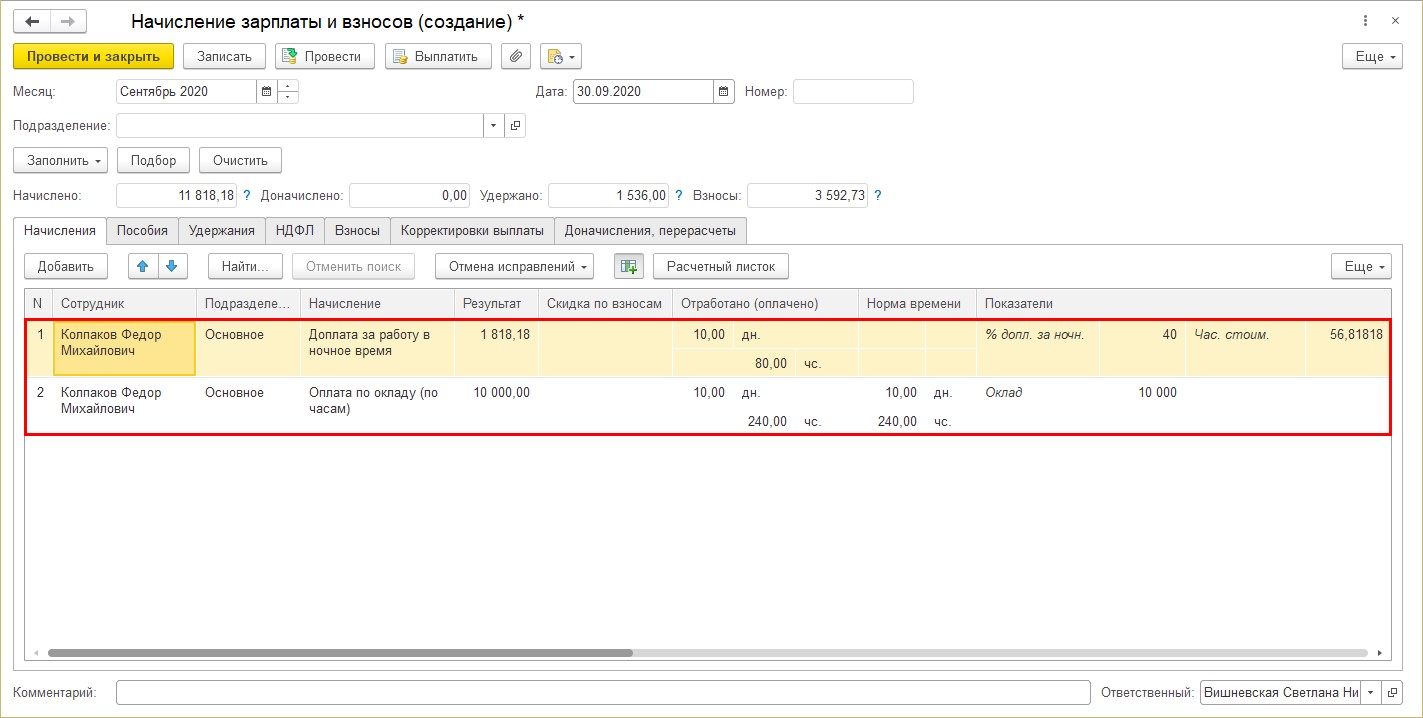The image size is (1423, 718).
Task: Click the Добавить button
Action: (65, 266)
